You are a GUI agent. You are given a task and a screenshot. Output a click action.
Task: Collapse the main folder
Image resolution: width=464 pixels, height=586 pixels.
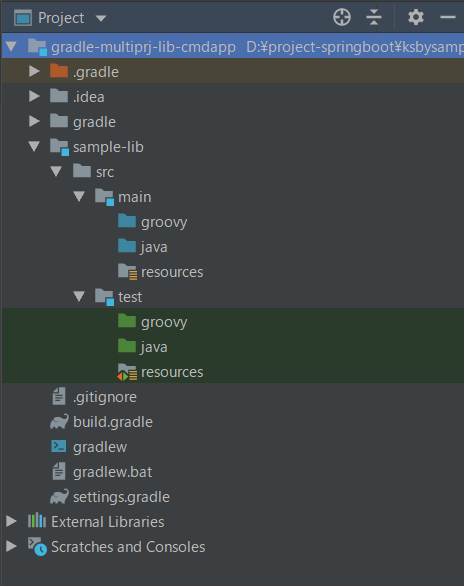point(79,196)
